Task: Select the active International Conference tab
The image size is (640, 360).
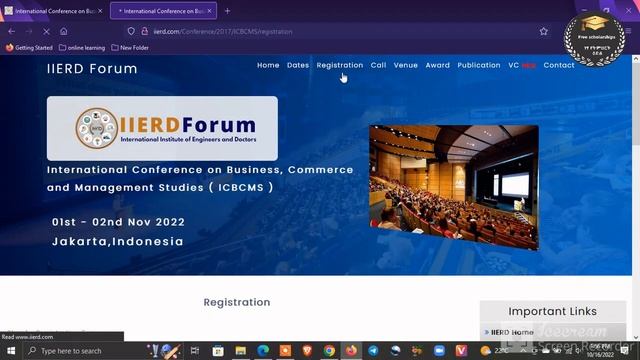Action: point(162,11)
